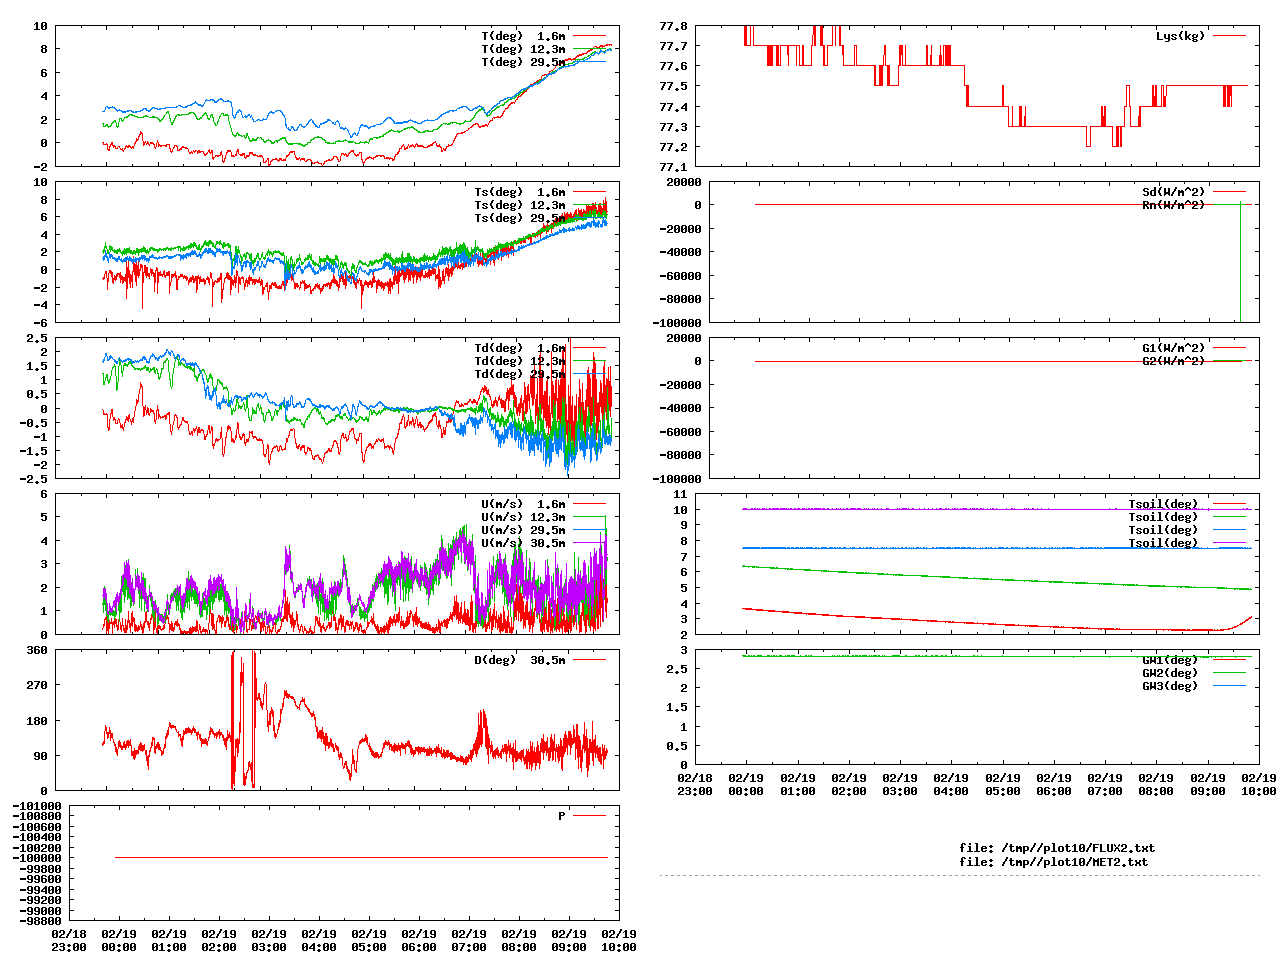Click the 'D(deg) 30.5m' wind direction legend
The width and height of the screenshot is (1280, 960).
[520, 660]
